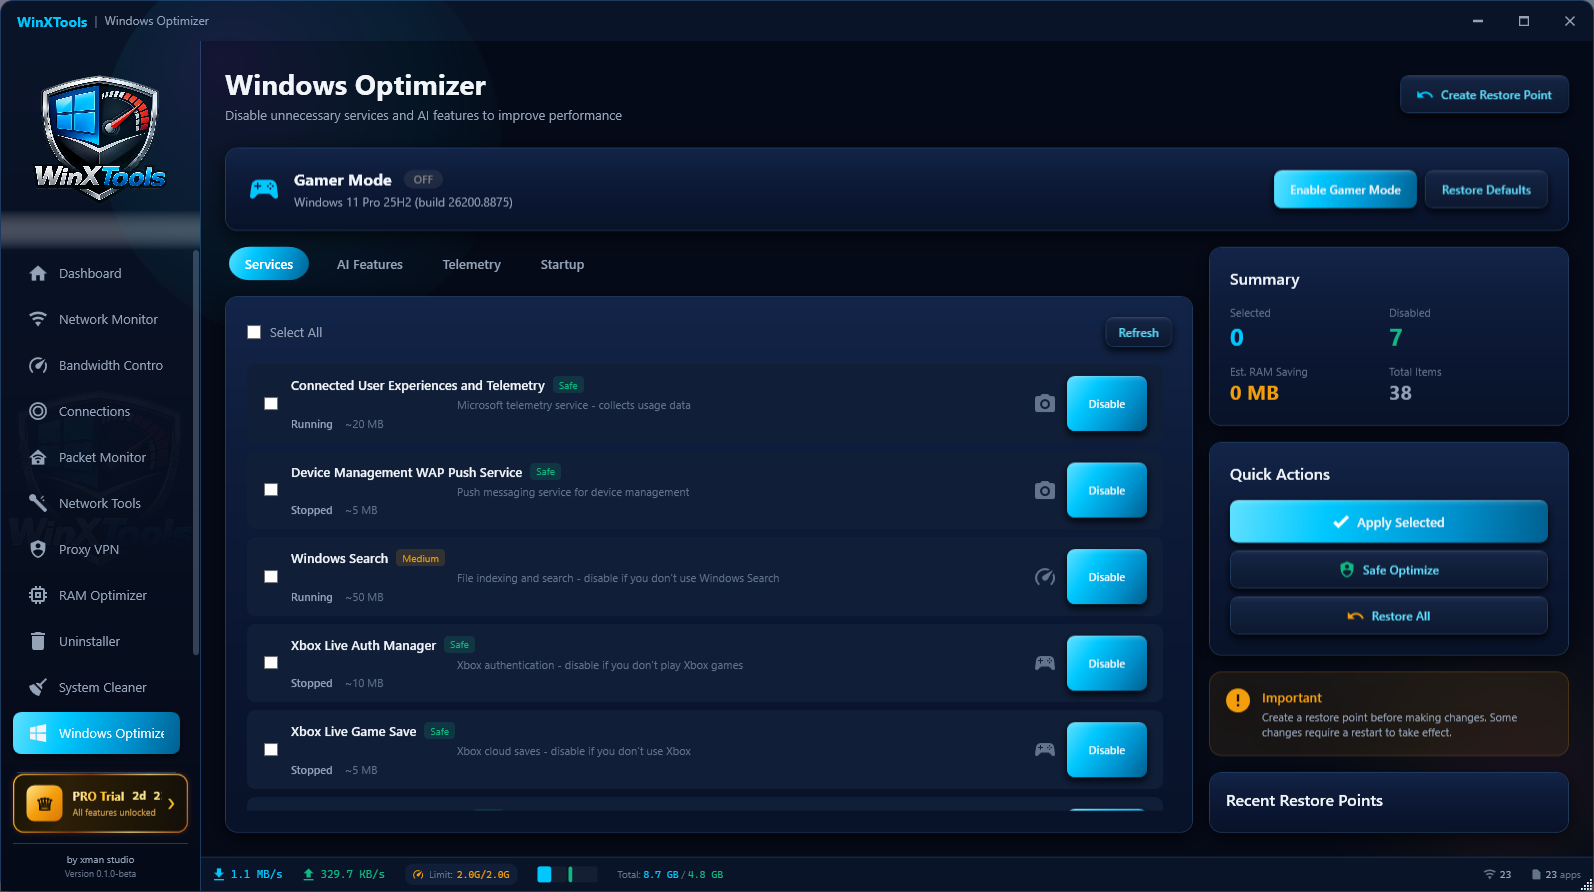The width and height of the screenshot is (1594, 892).
Task: Click the cyan indicator block in status bar
Action: pyautogui.click(x=544, y=874)
